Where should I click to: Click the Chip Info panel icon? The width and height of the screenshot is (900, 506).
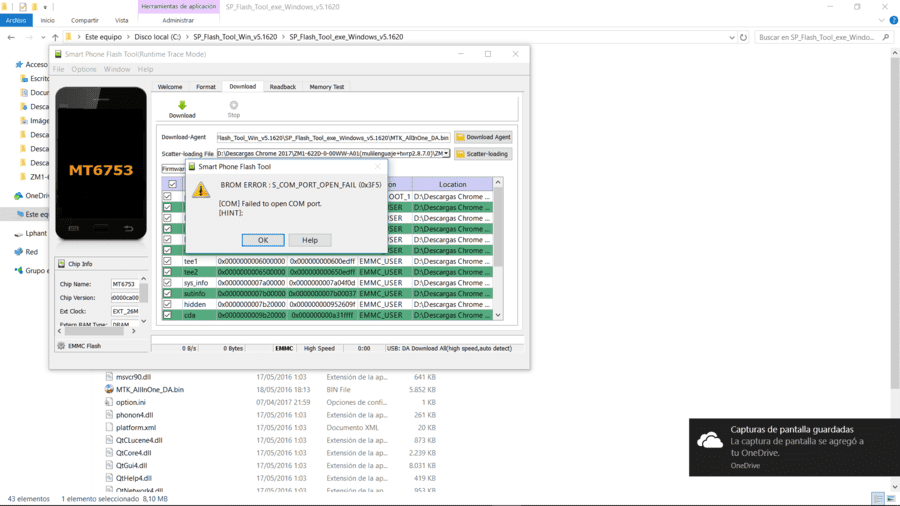(61, 264)
